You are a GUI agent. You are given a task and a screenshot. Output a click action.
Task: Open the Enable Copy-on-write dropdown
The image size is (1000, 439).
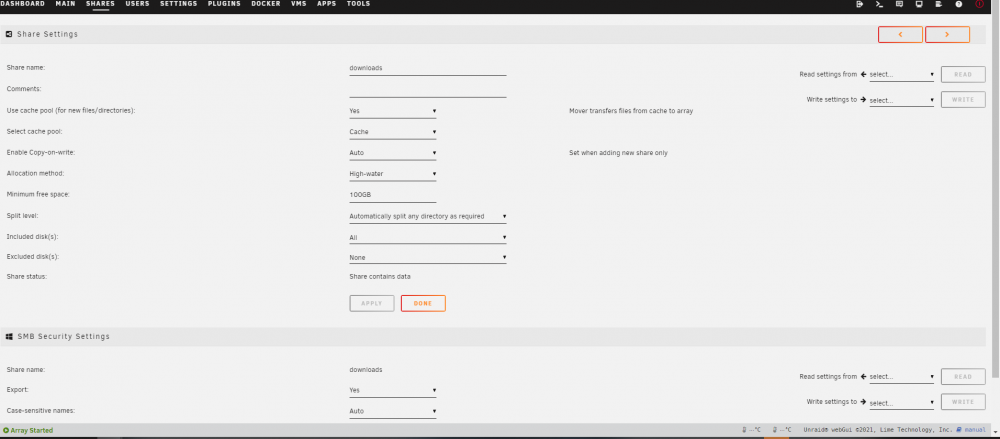pyautogui.click(x=393, y=153)
